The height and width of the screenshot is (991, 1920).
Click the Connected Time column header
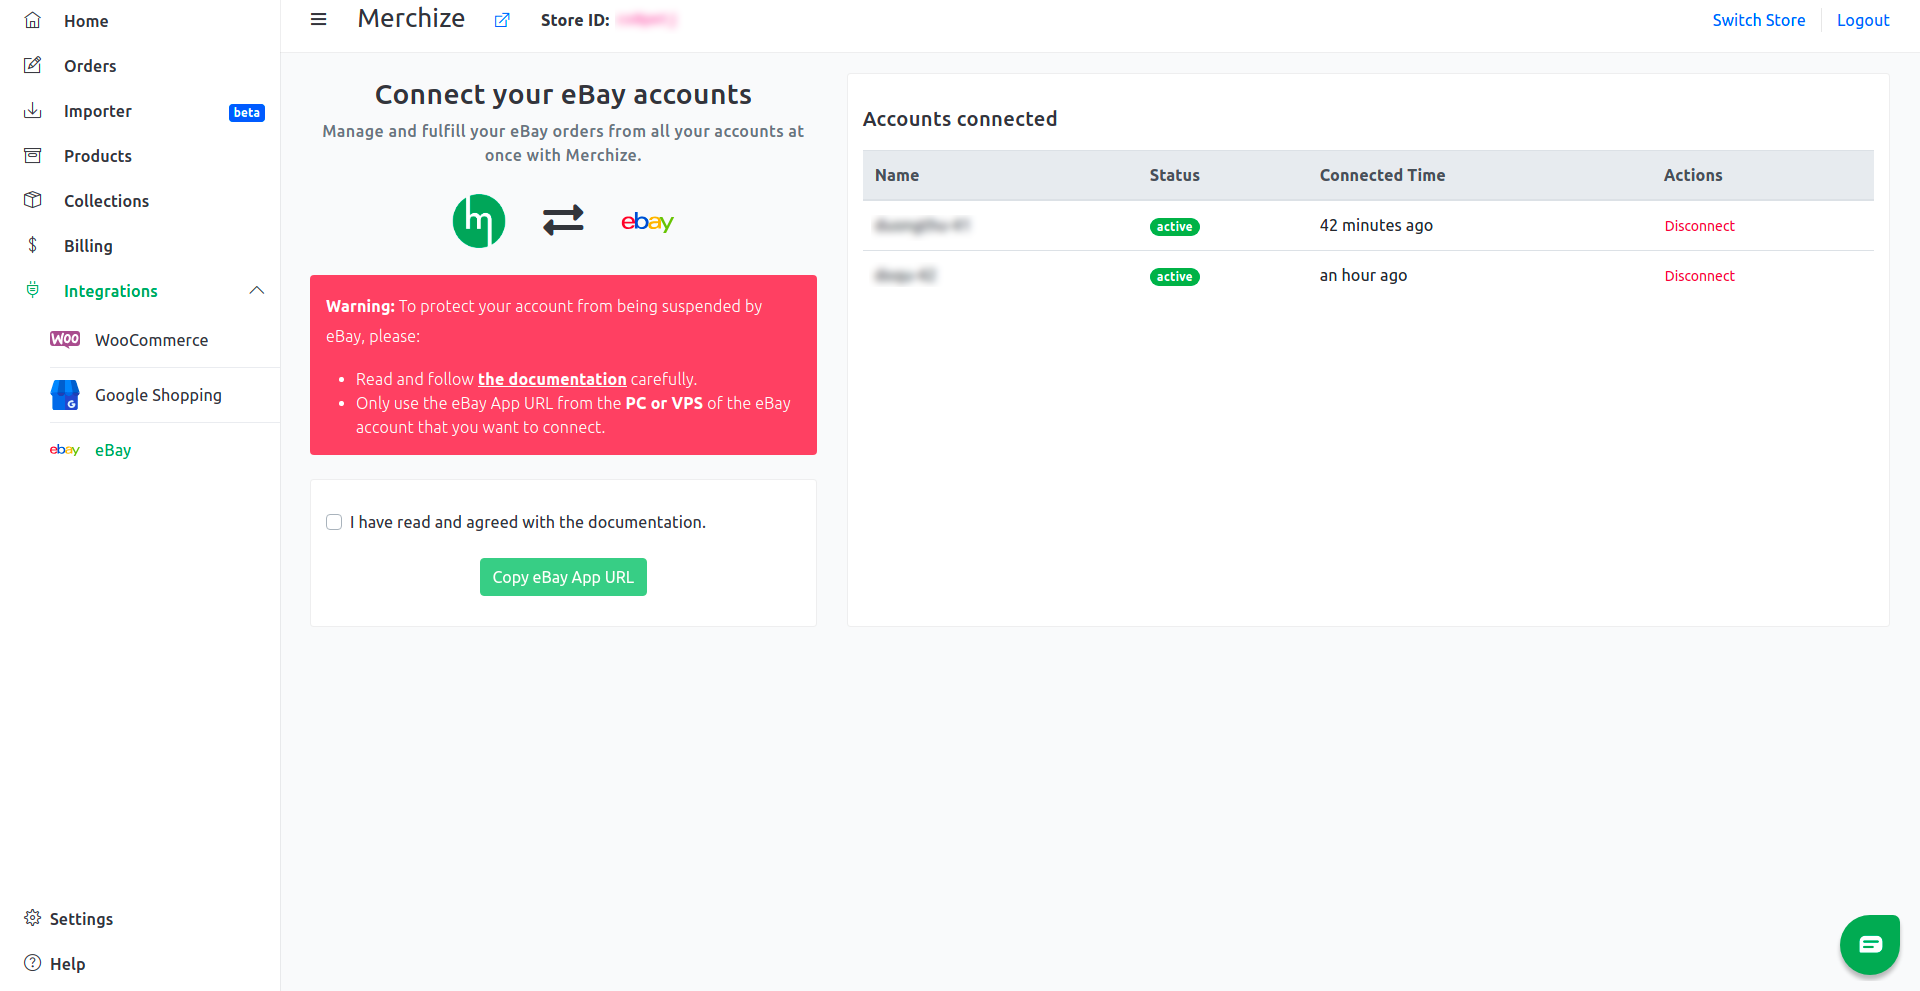[1382, 175]
